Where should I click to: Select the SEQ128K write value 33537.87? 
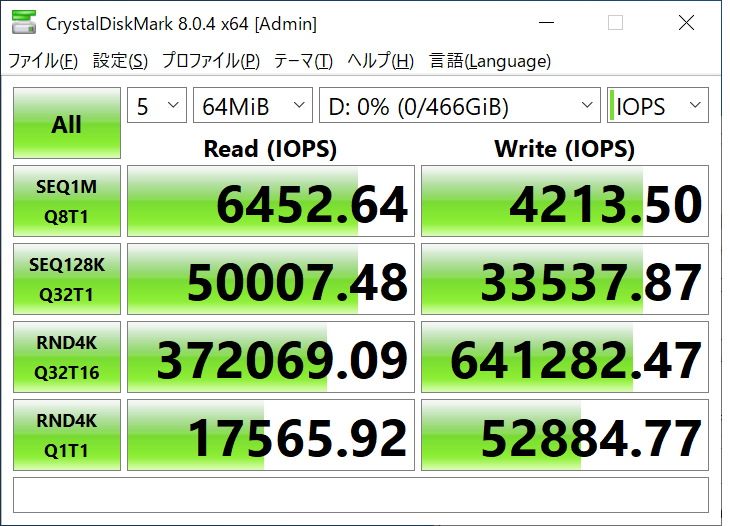565,279
